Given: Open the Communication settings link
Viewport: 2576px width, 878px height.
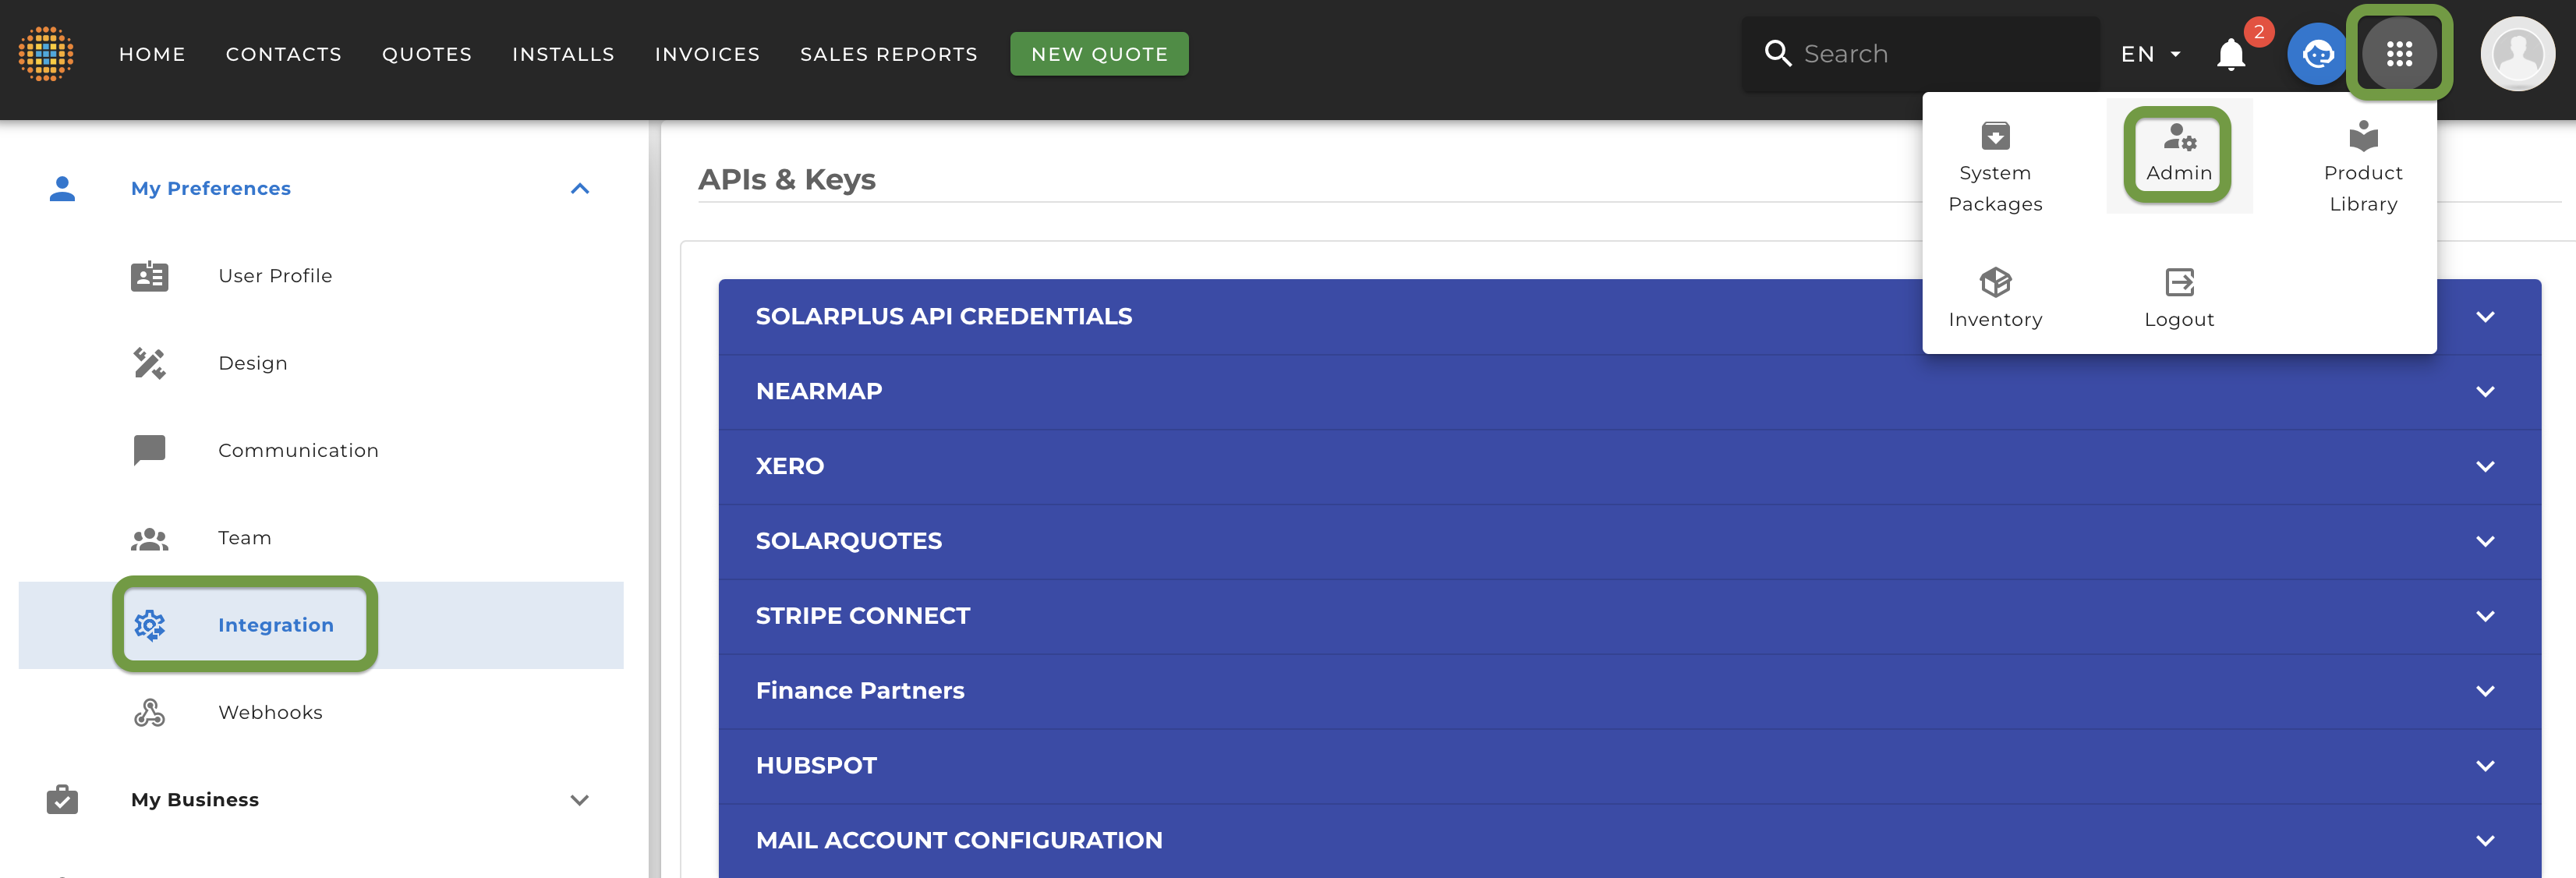Looking at the screenshot, I should coord(298,451).
